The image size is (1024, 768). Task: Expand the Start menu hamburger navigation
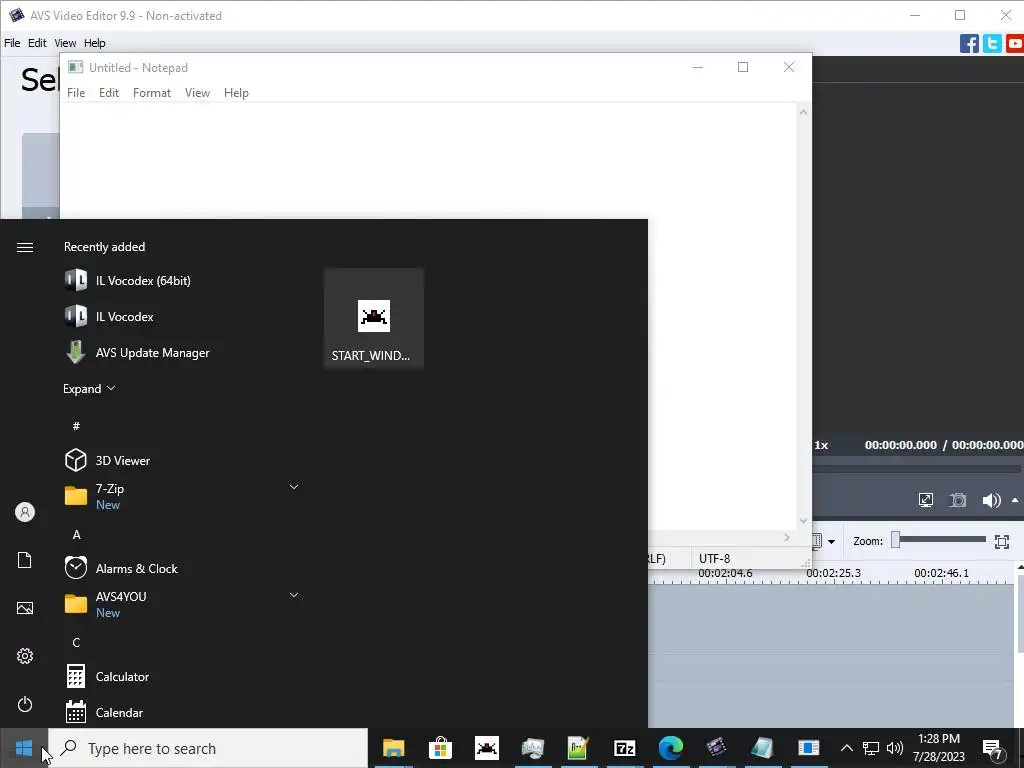[x=25, y=248]
